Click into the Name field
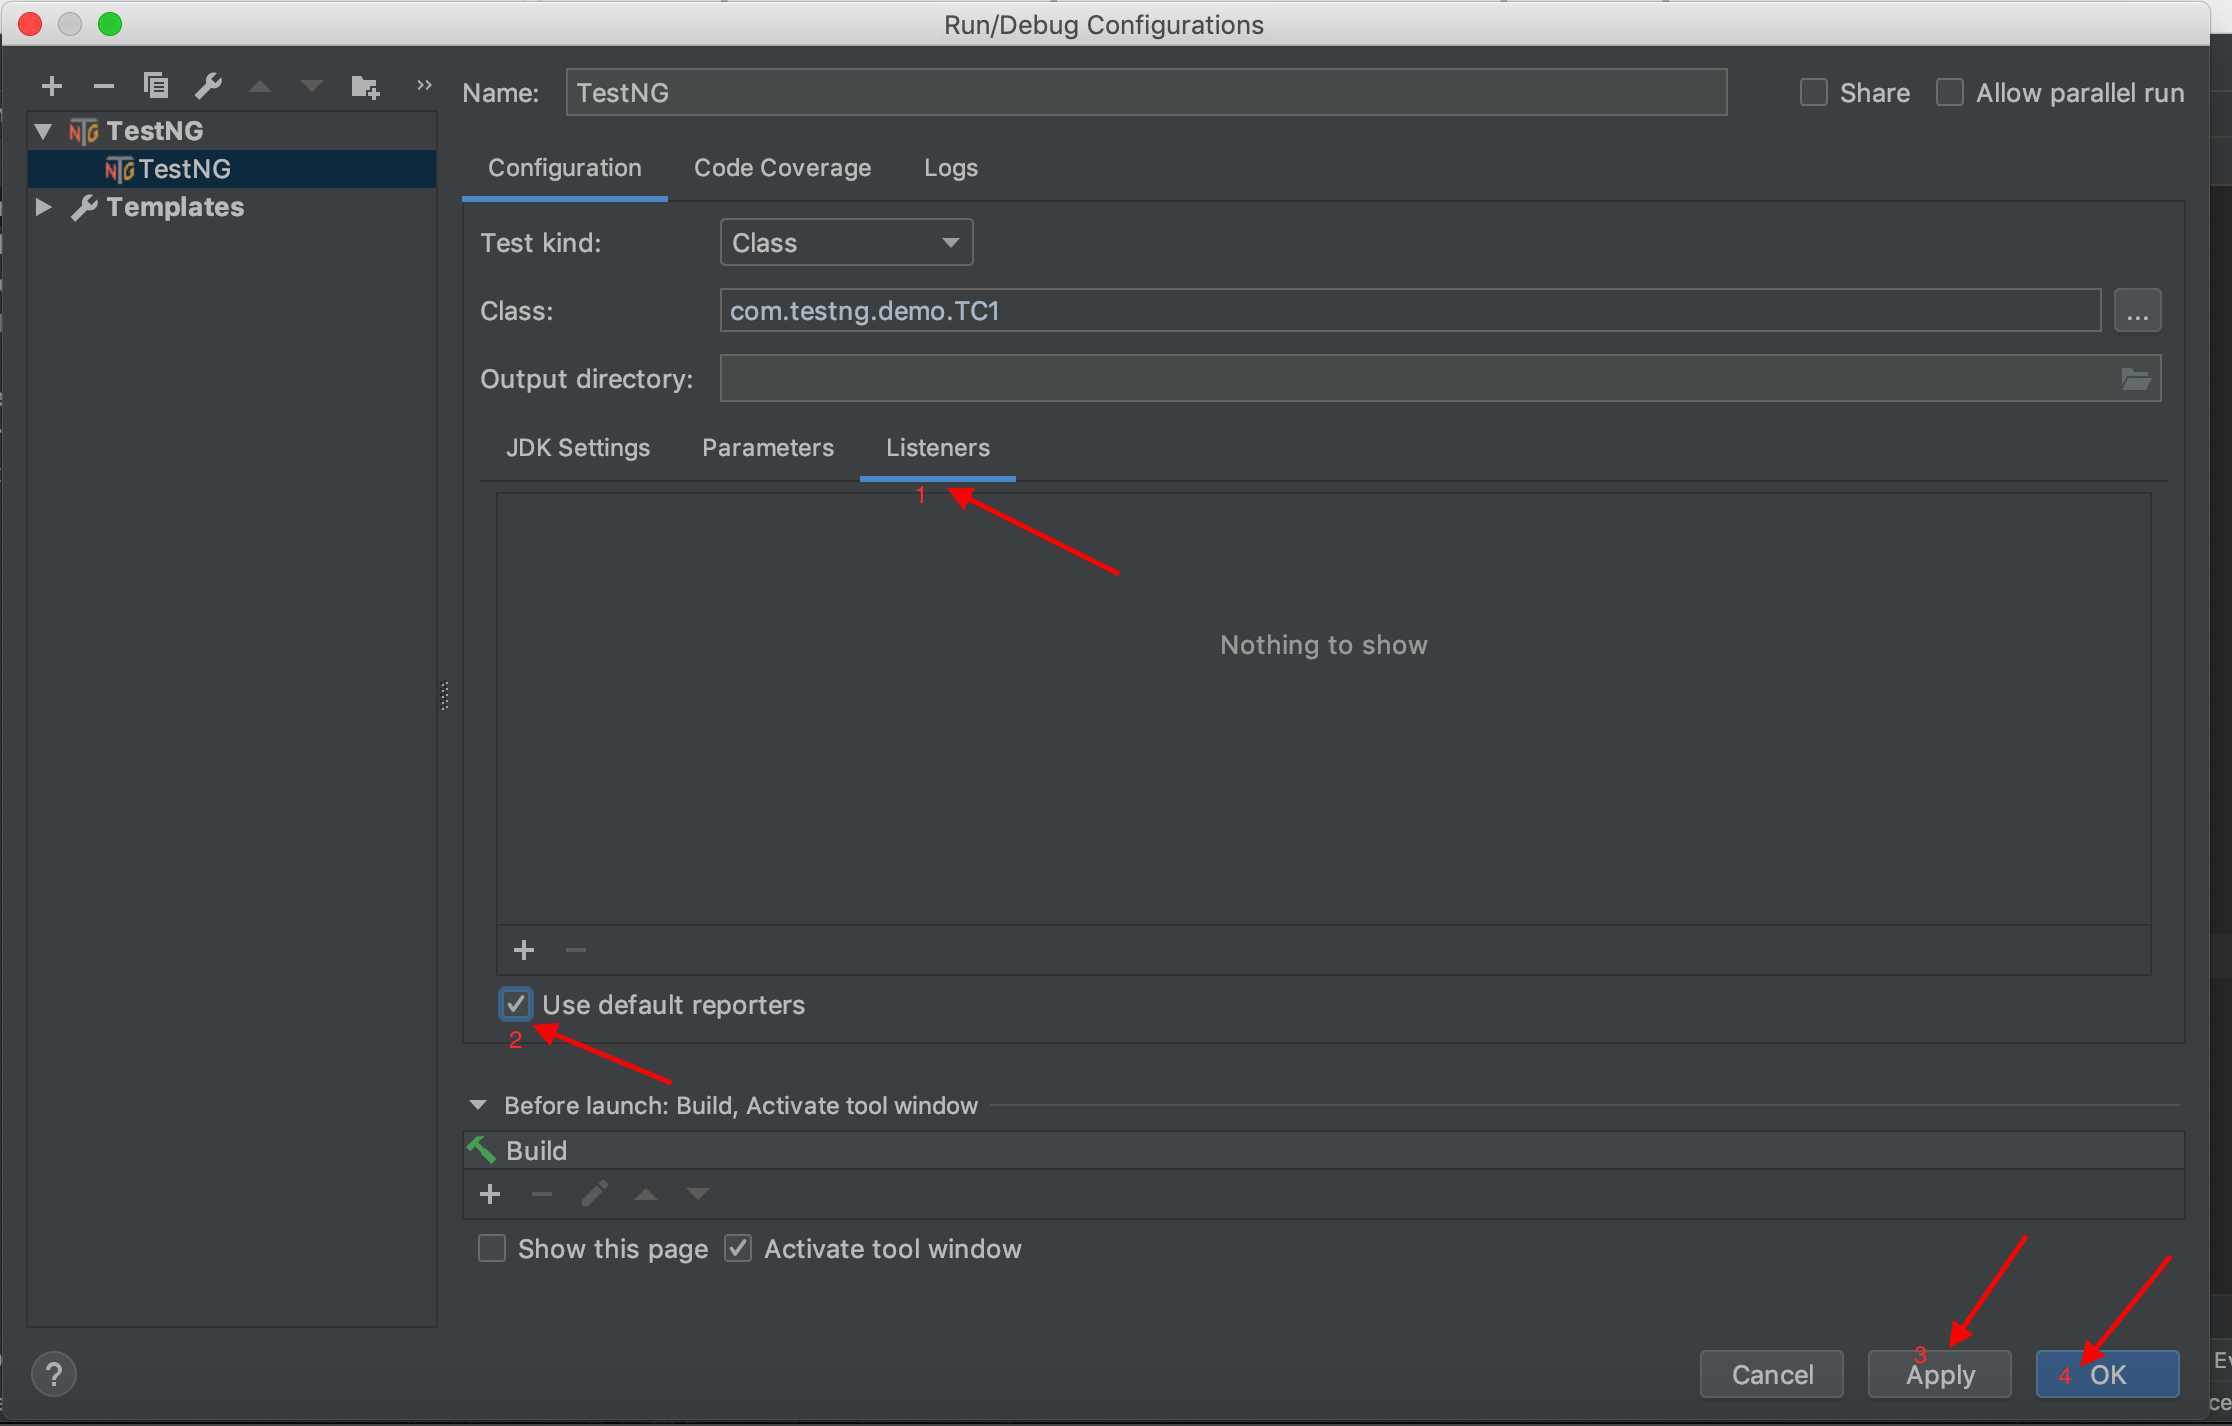The image size is (2232, 1426). (1146, 93)
